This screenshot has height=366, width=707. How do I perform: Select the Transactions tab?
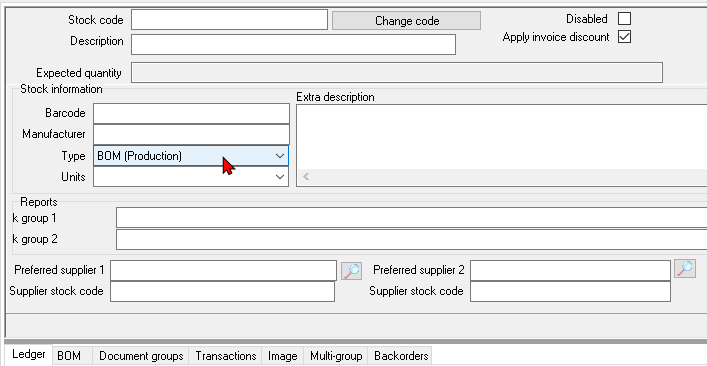click(x=225, y=356)
